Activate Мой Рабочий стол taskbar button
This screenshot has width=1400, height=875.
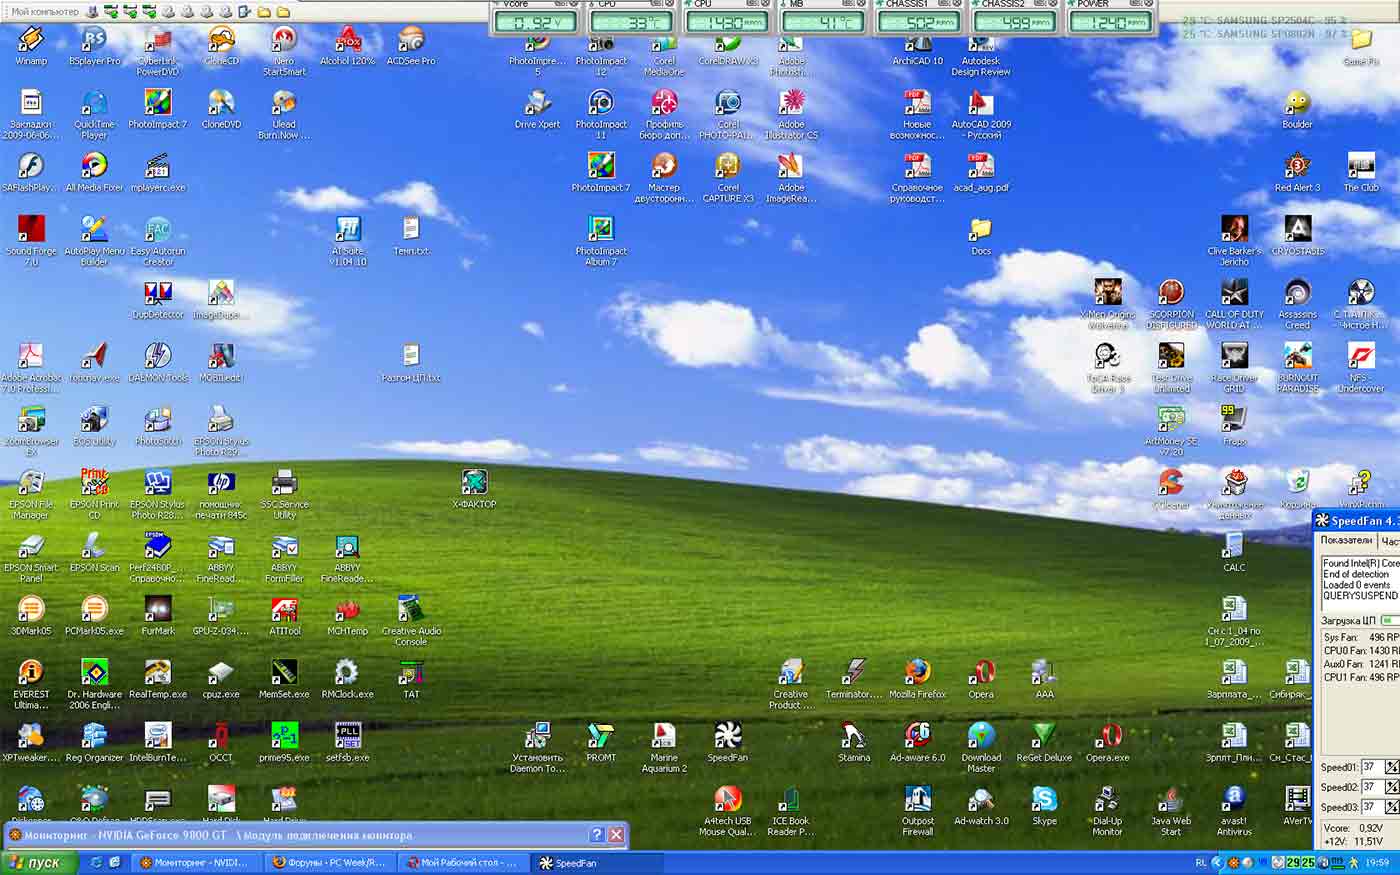coord(462,862)
